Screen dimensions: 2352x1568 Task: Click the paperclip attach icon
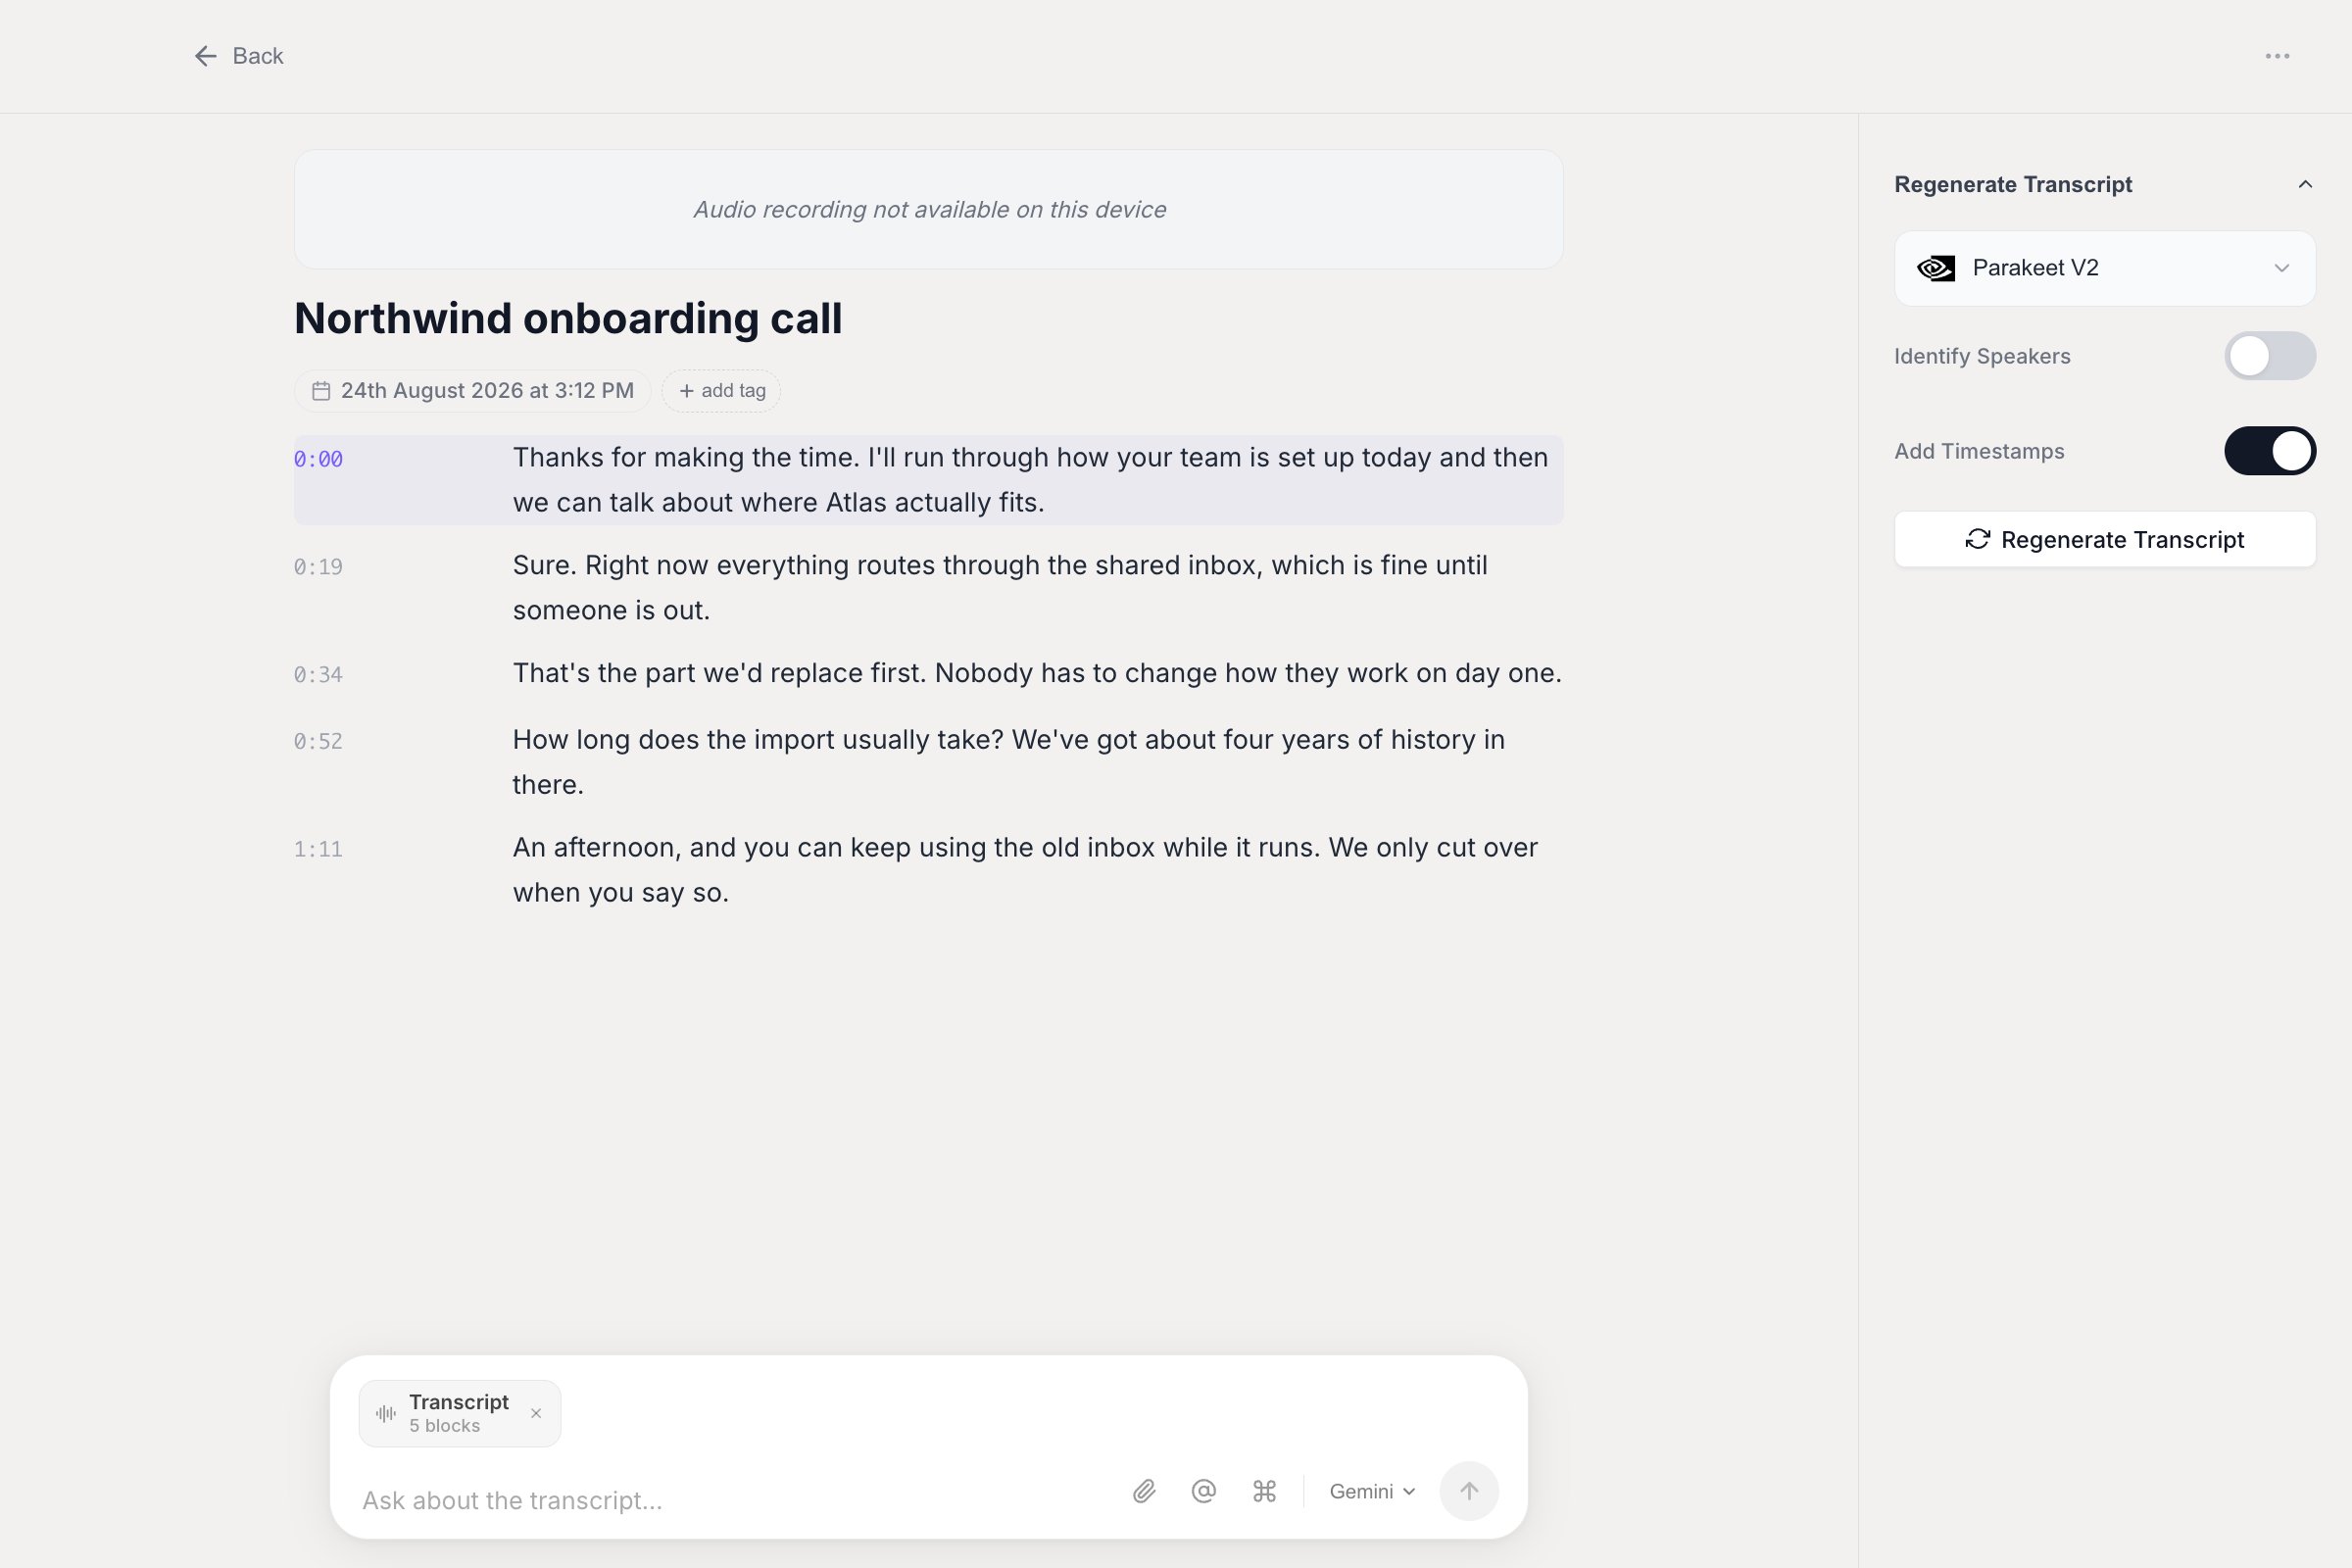pos(1144,1491)
